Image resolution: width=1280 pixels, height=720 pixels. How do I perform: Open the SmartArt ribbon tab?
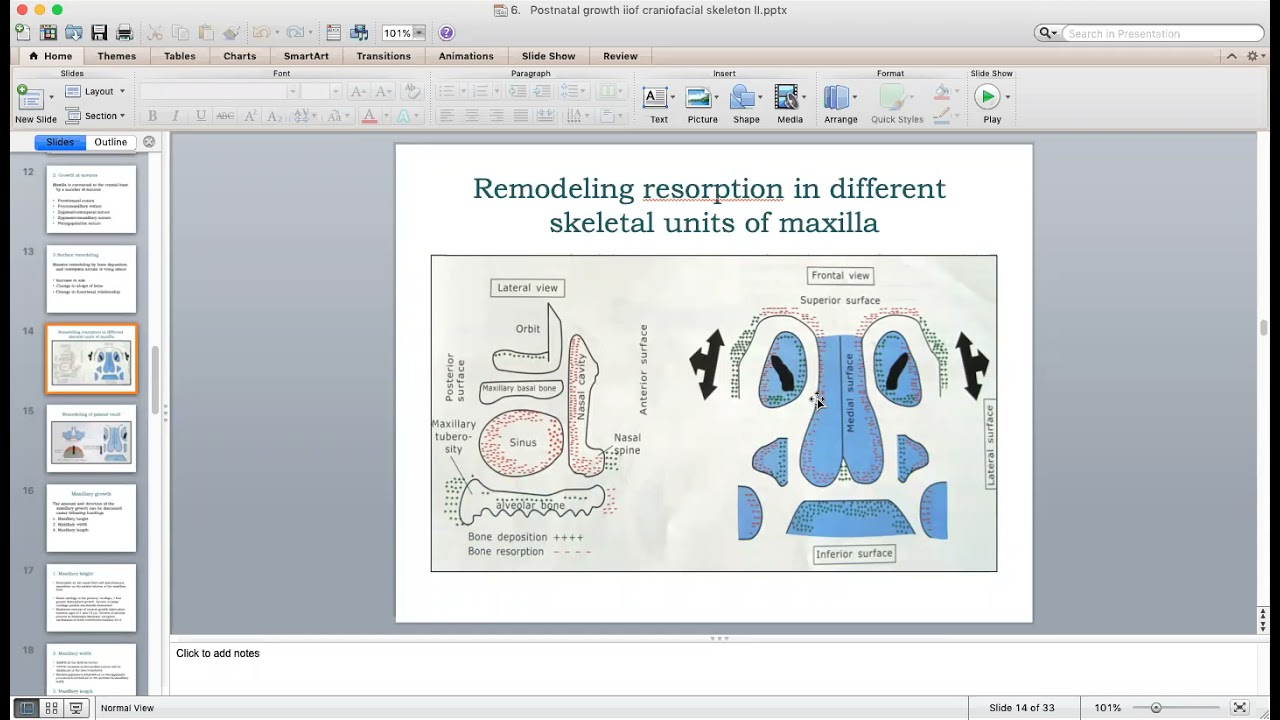click(306, 56)
